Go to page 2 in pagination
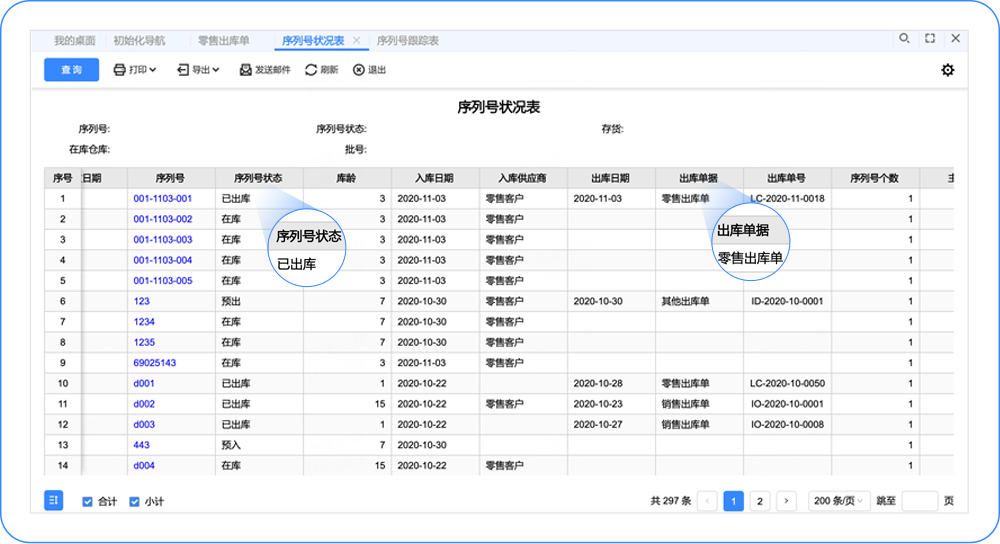This screenshot has width=1000, height=544. pyautogui.click(x=759, y=501)
